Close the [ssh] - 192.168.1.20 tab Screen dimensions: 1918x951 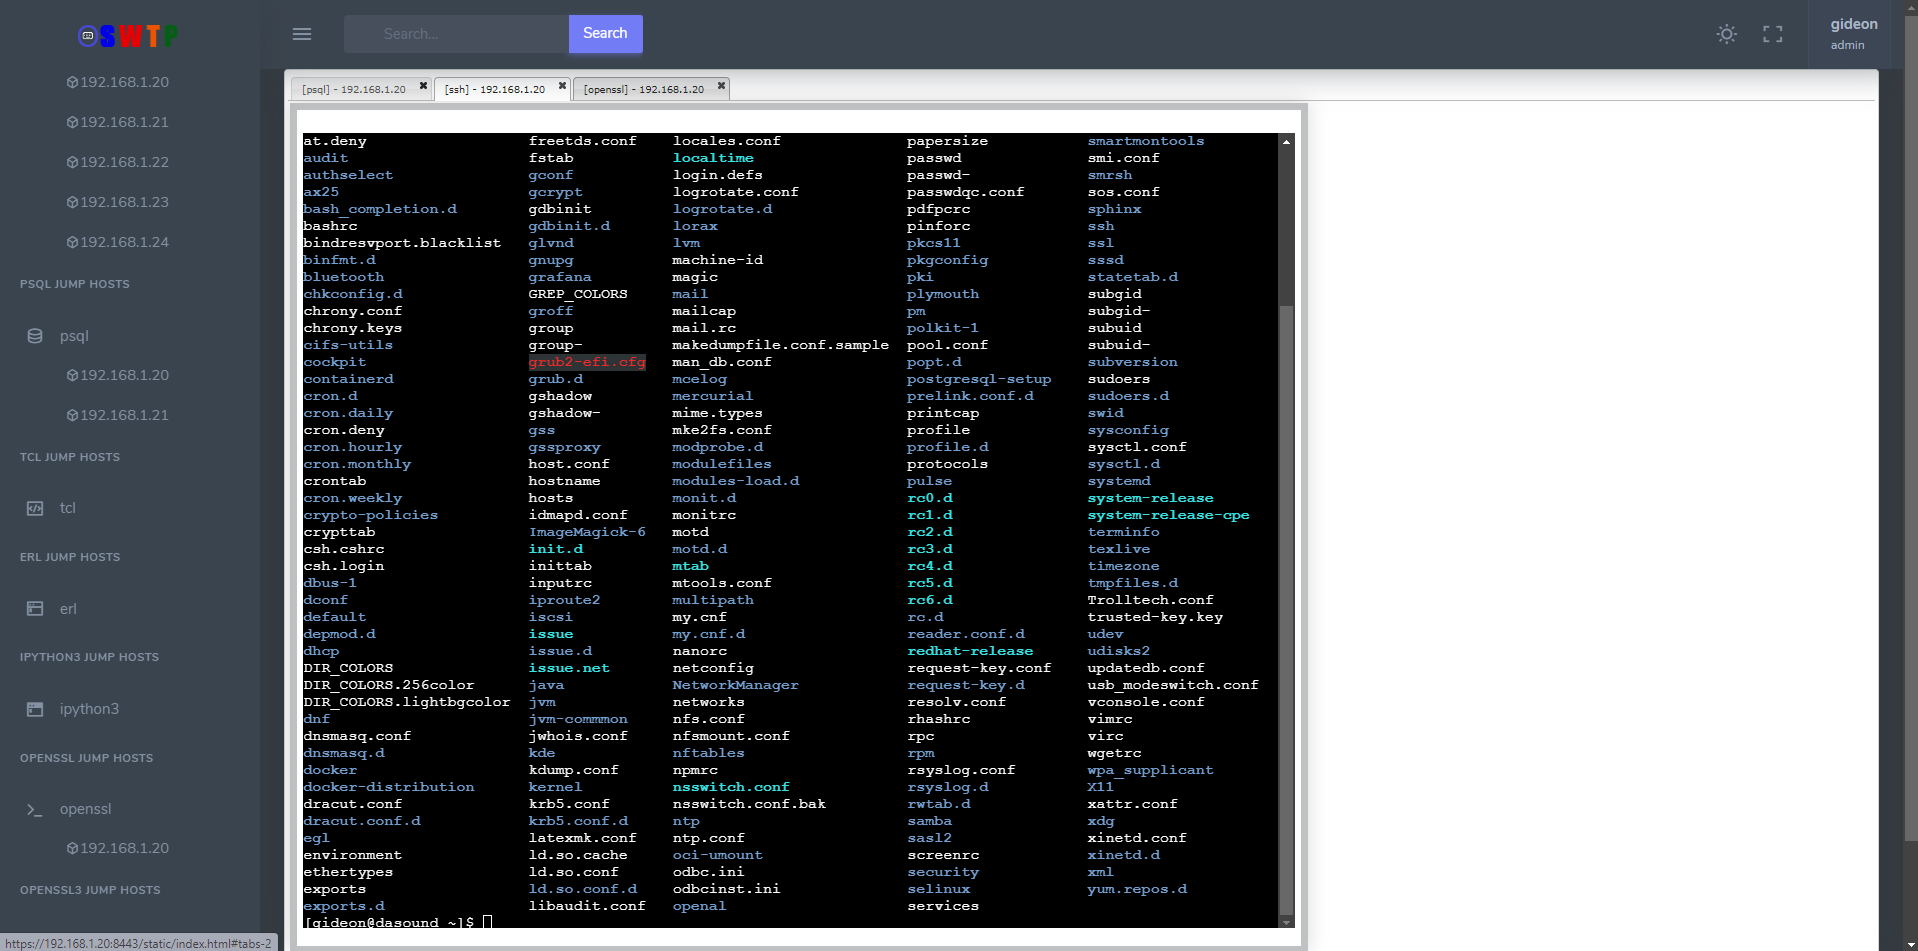click(562, 86)
